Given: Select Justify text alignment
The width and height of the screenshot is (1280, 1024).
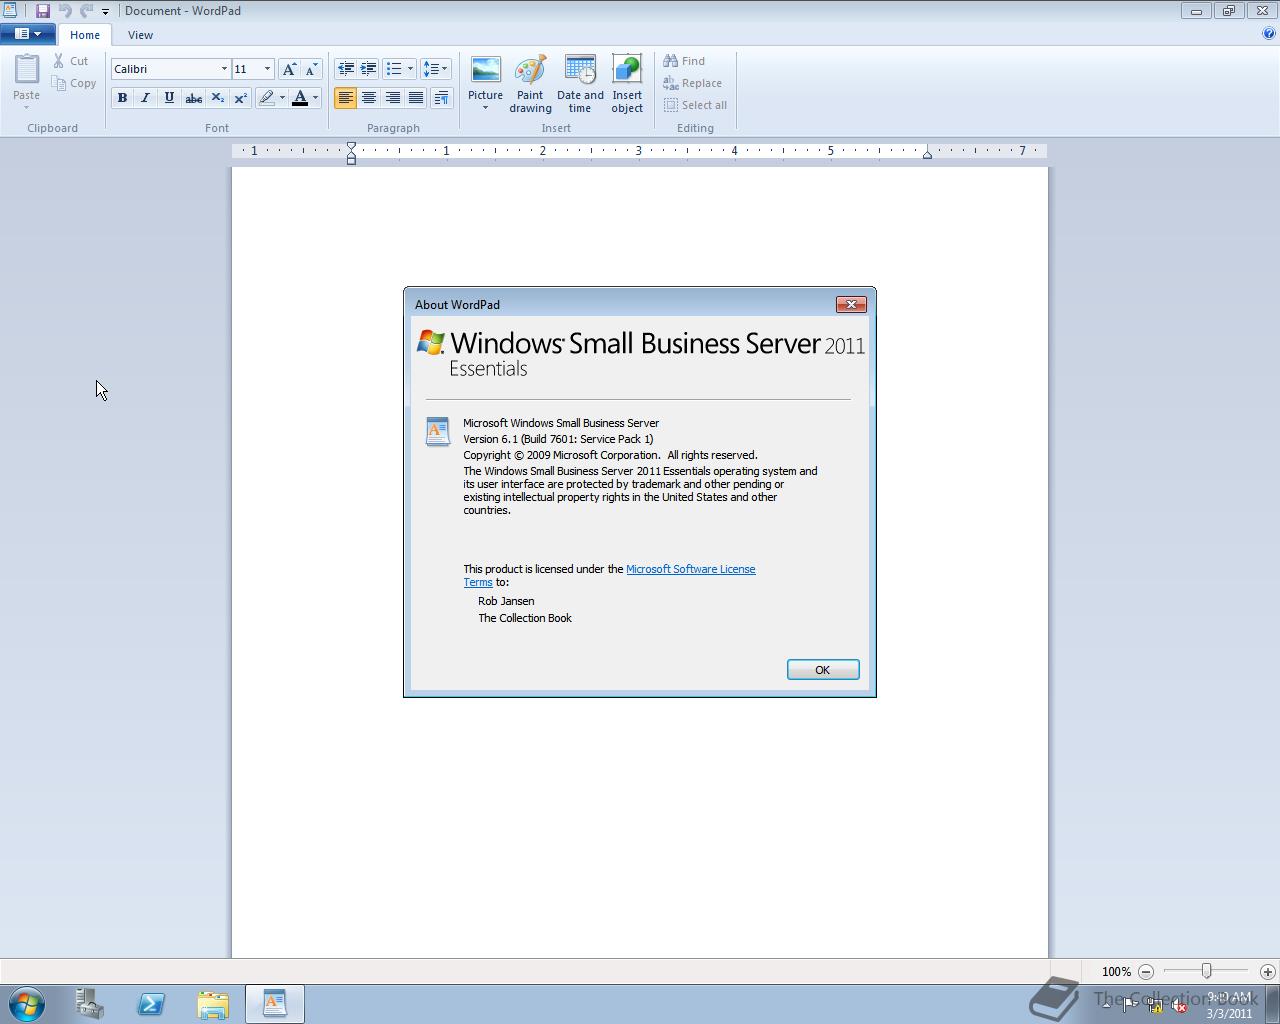Looking at the screenshot, I should click(416, 98).
